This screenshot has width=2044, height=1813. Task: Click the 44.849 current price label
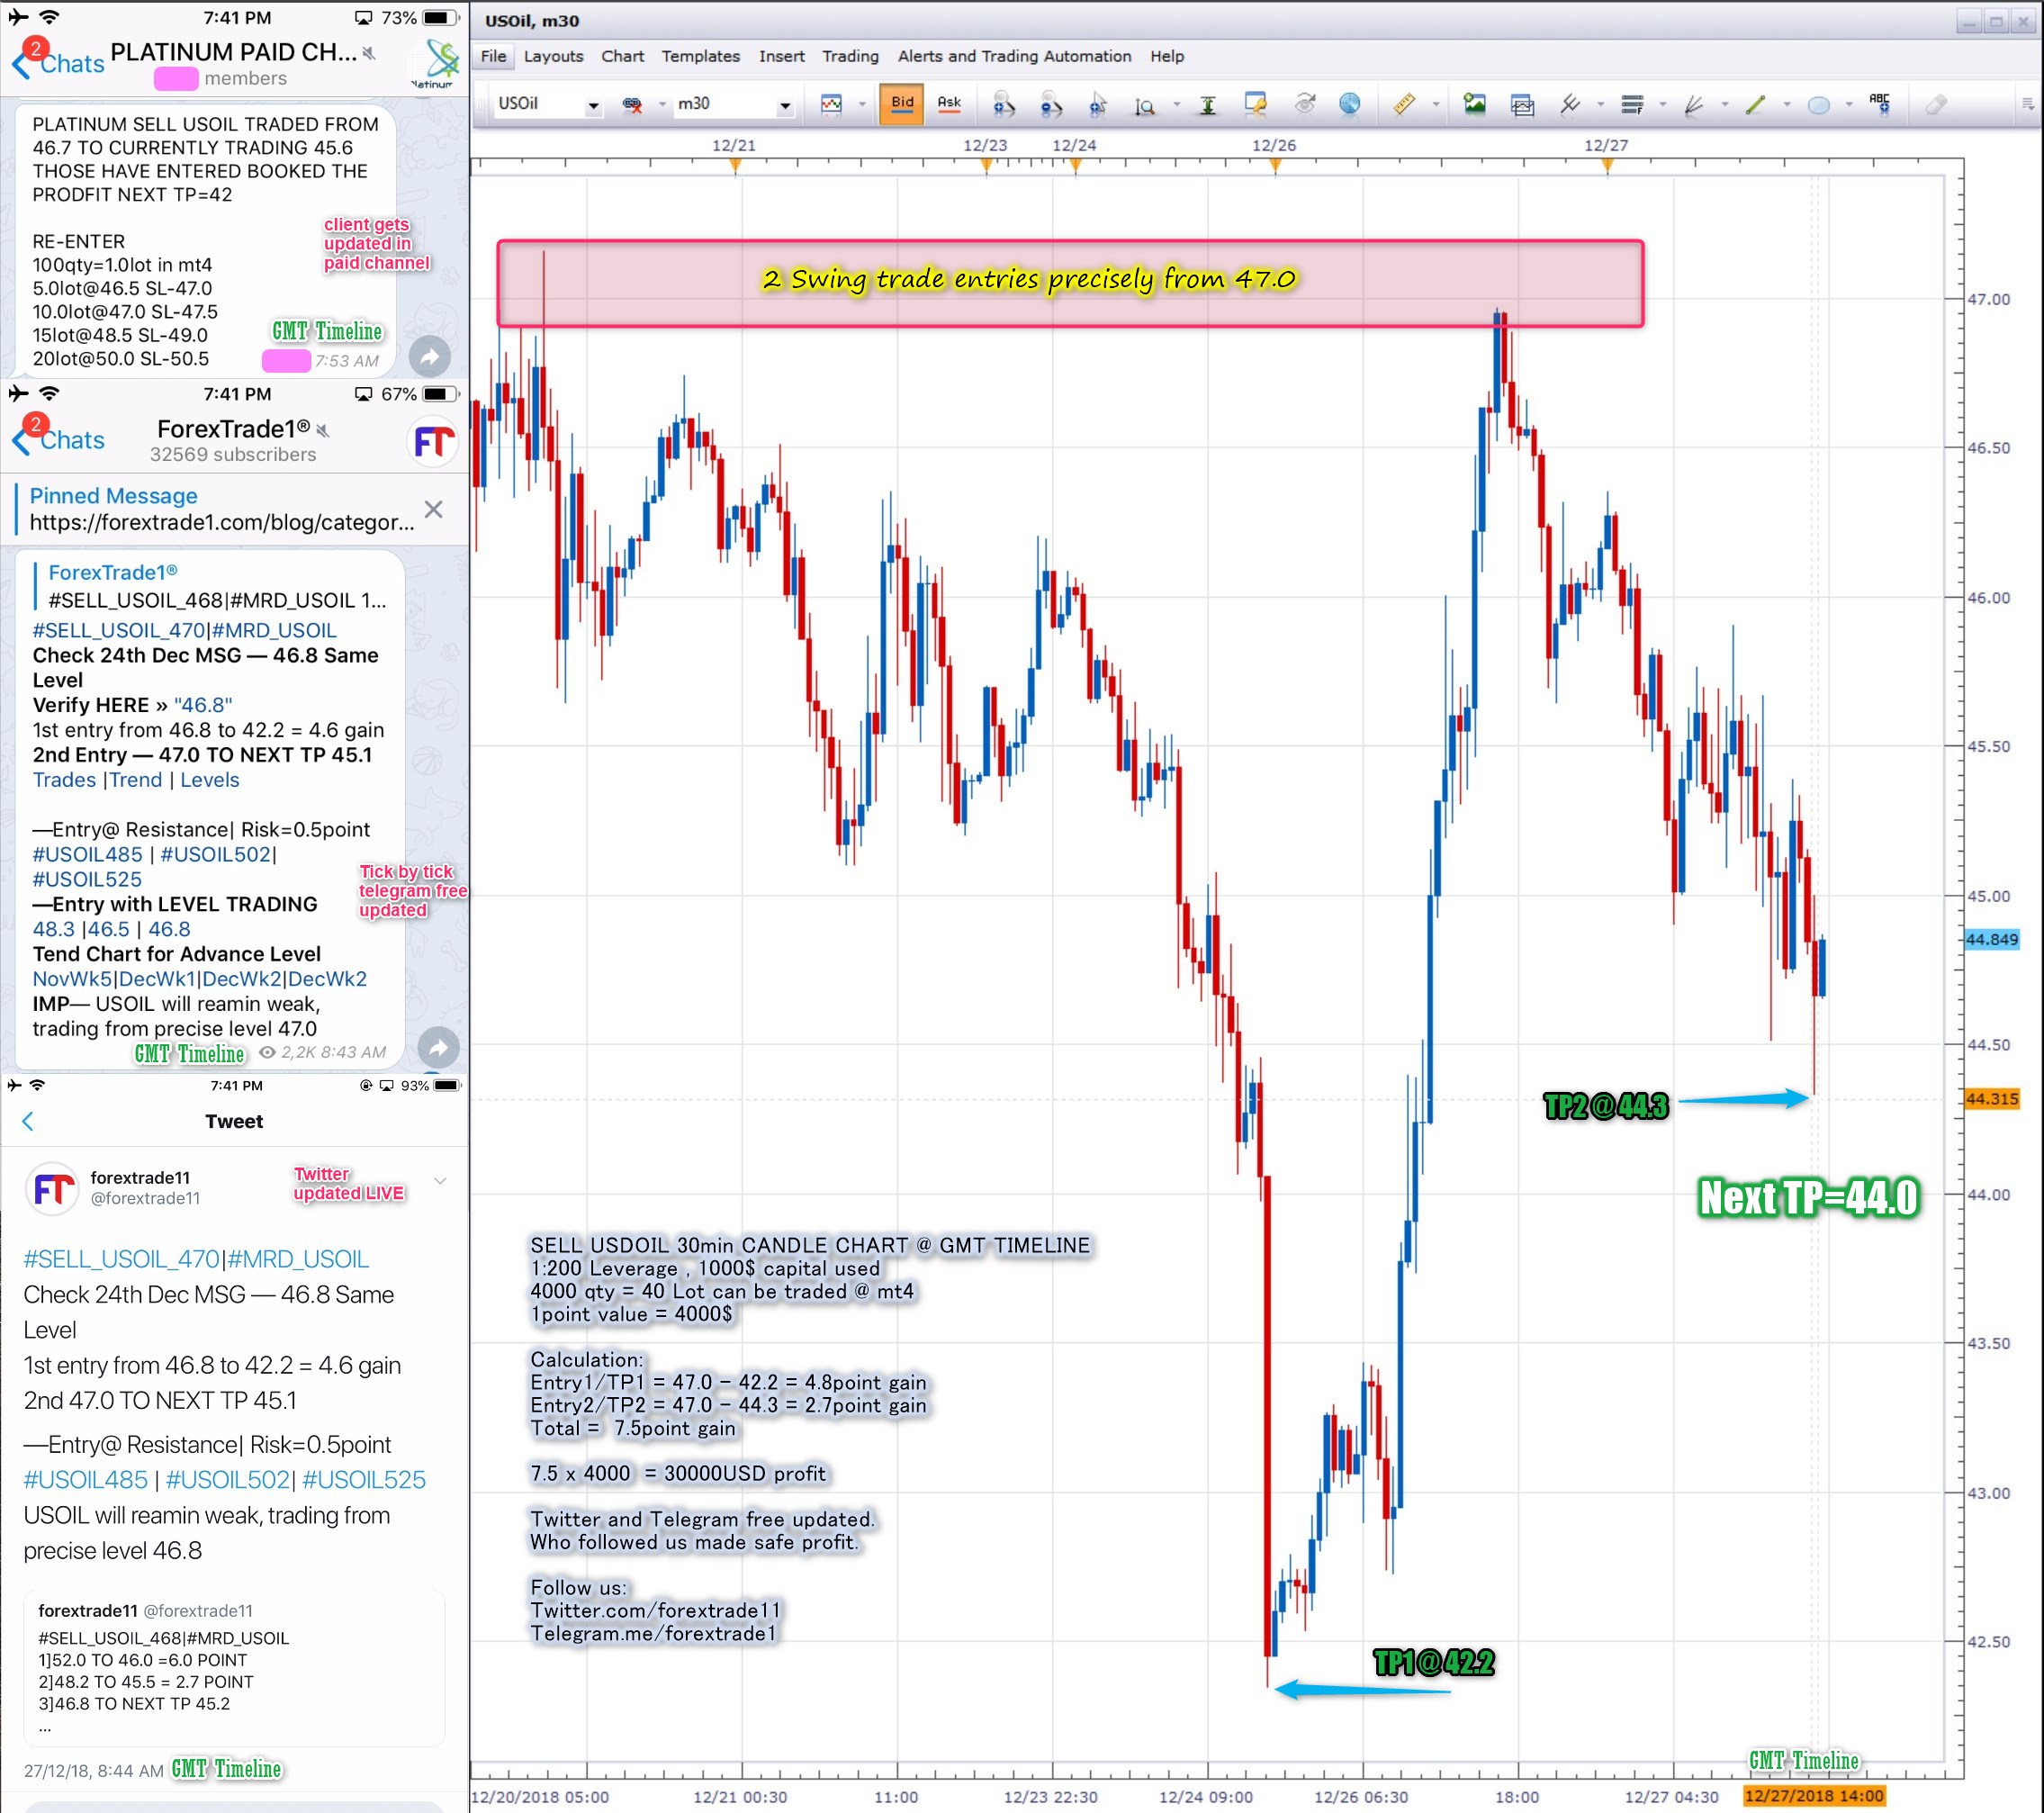1991,939
